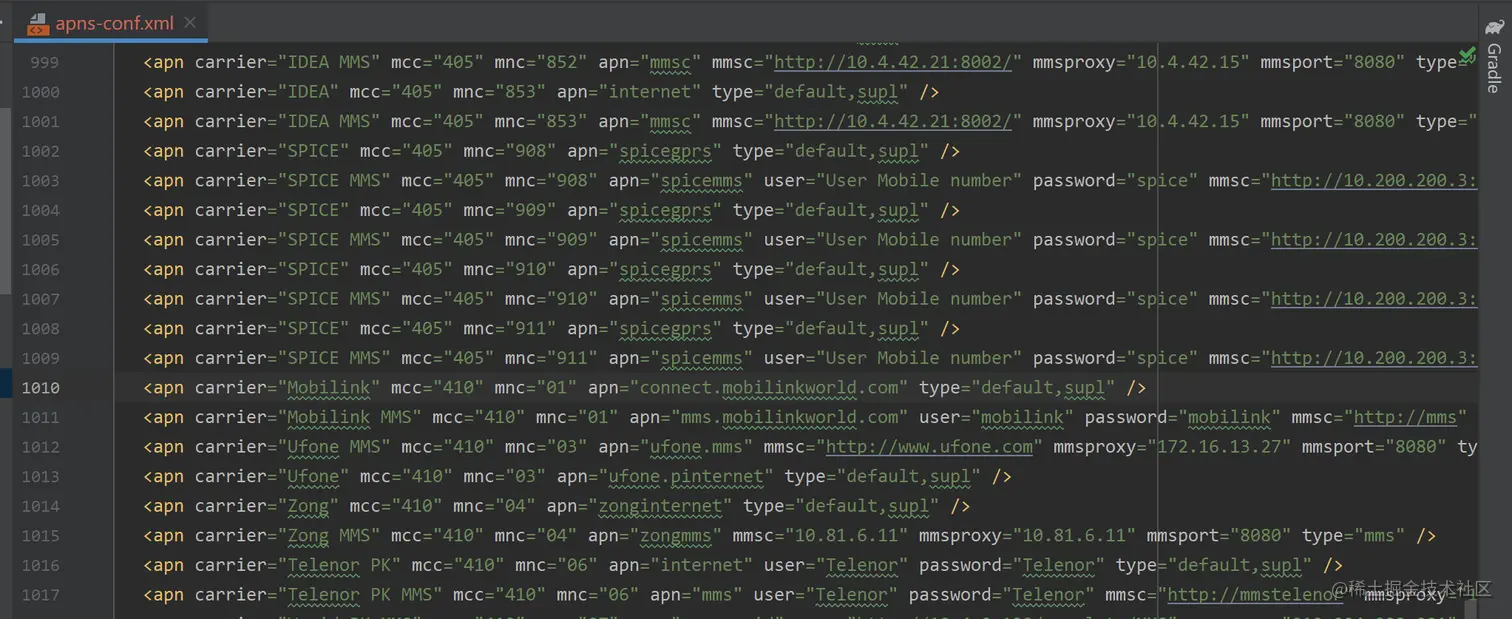Click the XML file icon in the tab
Screen dimensions: 1512x619
click(37, 23)
